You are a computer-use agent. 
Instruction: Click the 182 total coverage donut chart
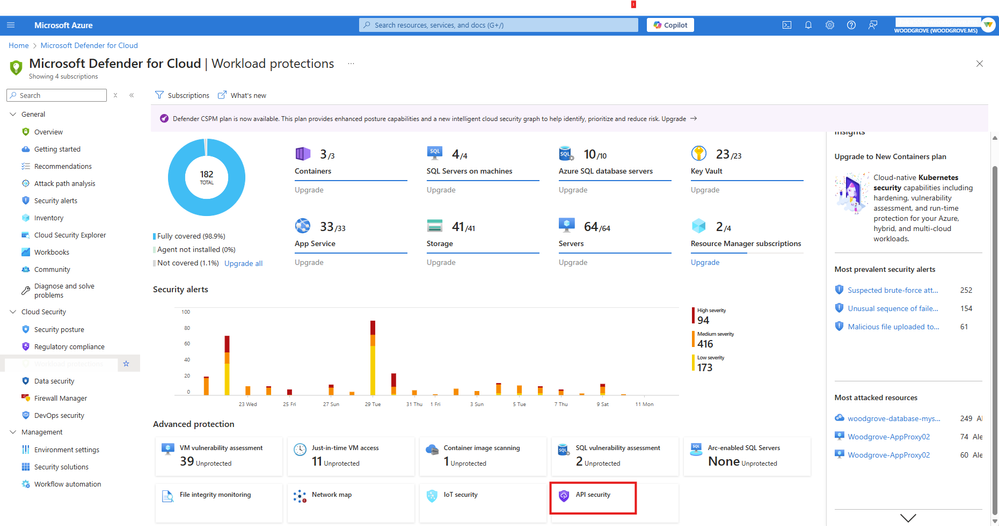click(206, 178)
